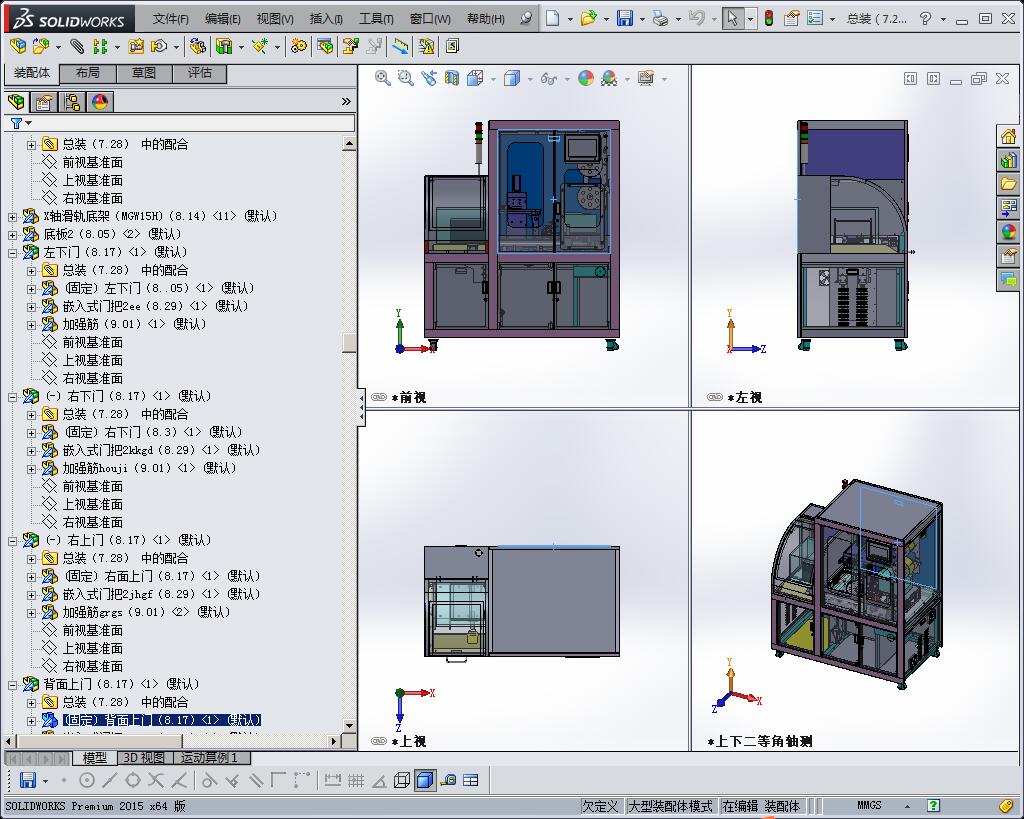Image resolution: width=1024 pixels, height=819 pixels.
Task: Select the 嵌入式门把2ee (8.29) tree item
Action: 155,306
